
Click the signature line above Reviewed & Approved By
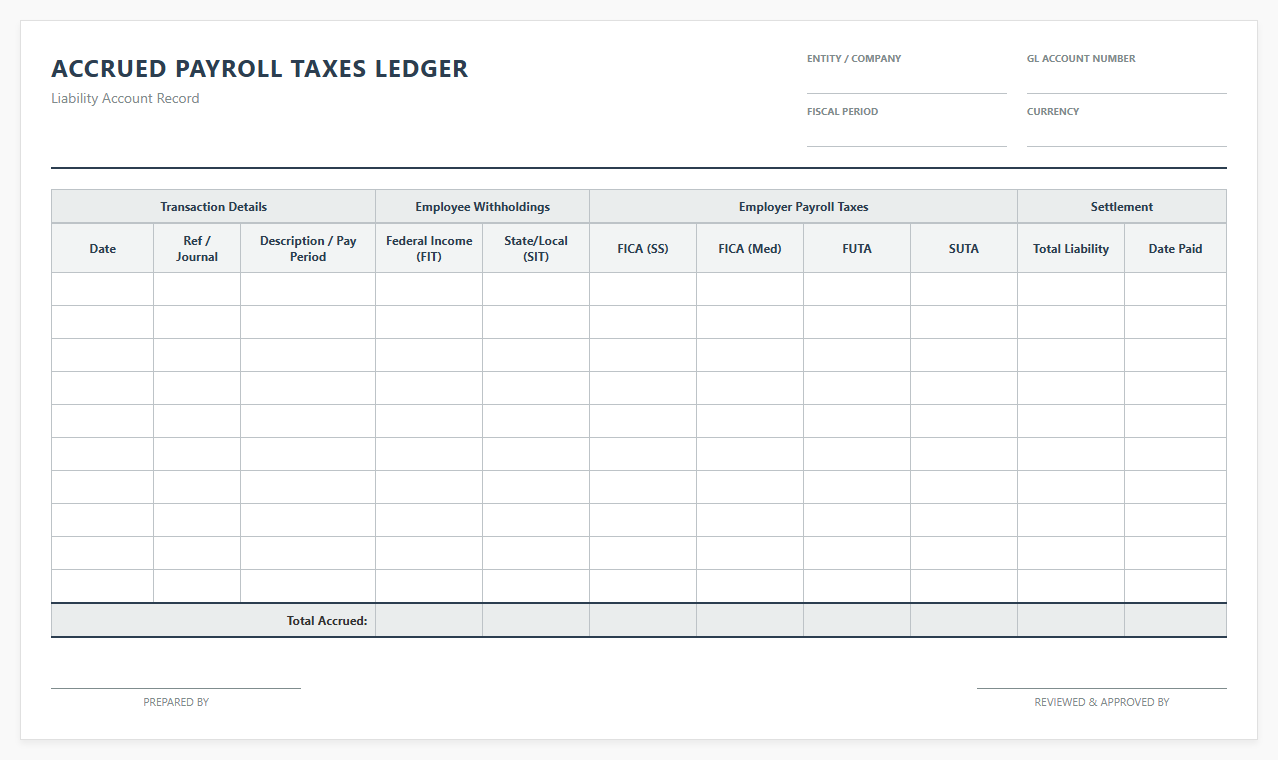click(1102, 688)
